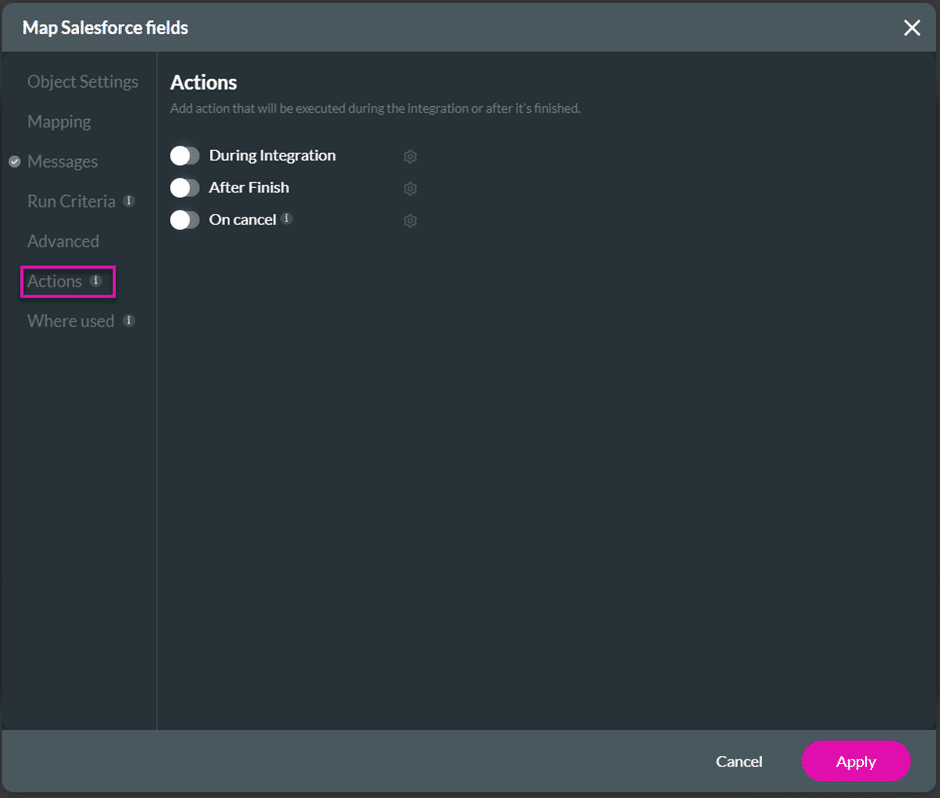Screen dimensions: 940x798
Task: Click Cancel to discard changes
Action: pyautogui.click(x=739, y=762)
